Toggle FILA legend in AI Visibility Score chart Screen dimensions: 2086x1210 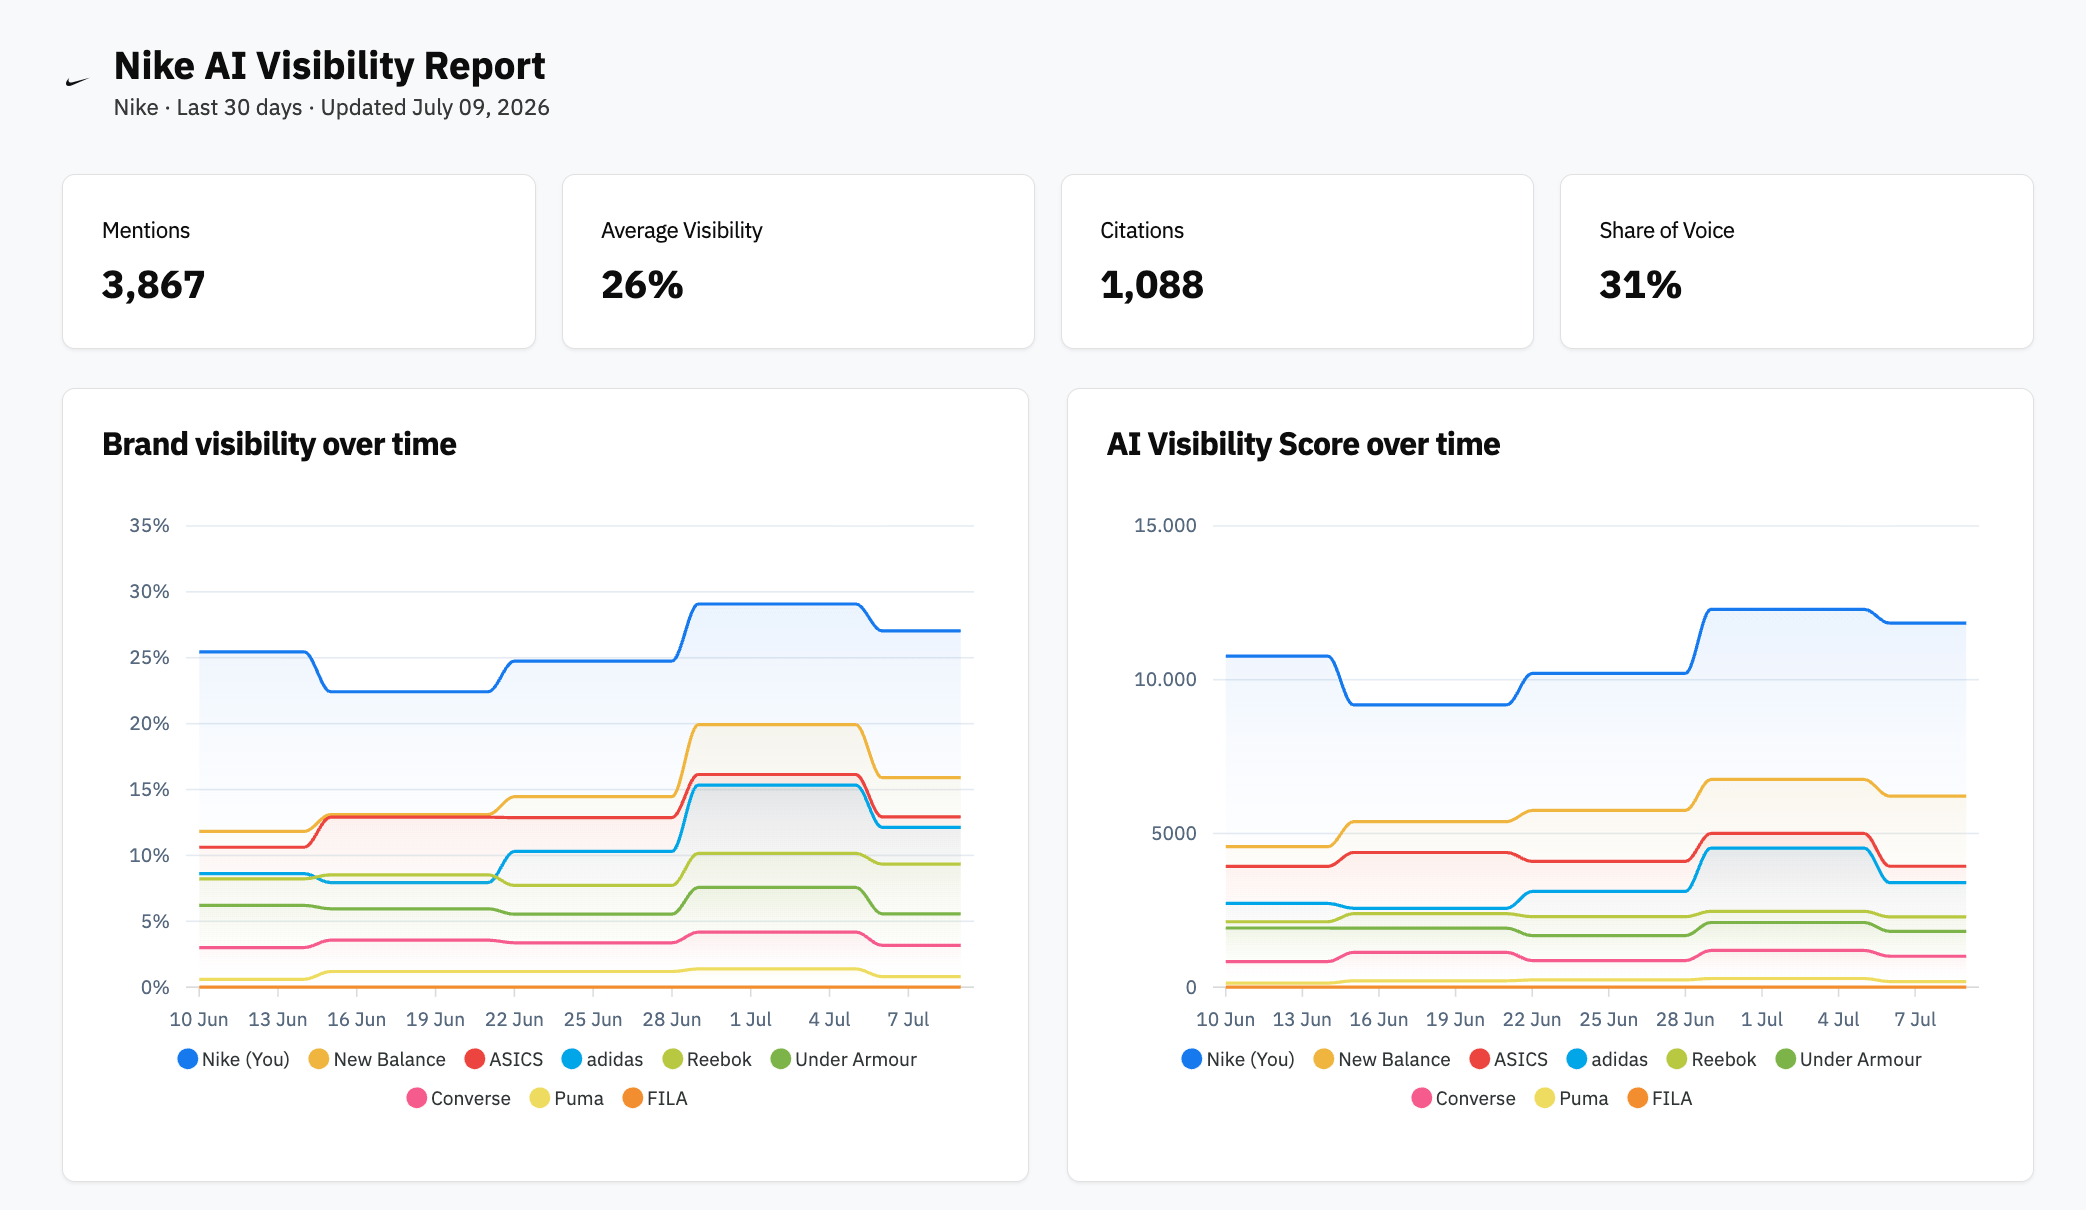point(1660,1098)
